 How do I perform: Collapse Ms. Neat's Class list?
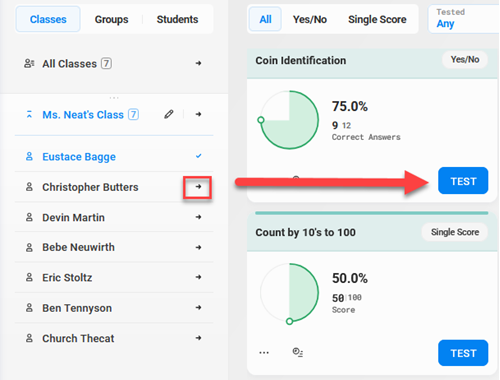[29, 114]
